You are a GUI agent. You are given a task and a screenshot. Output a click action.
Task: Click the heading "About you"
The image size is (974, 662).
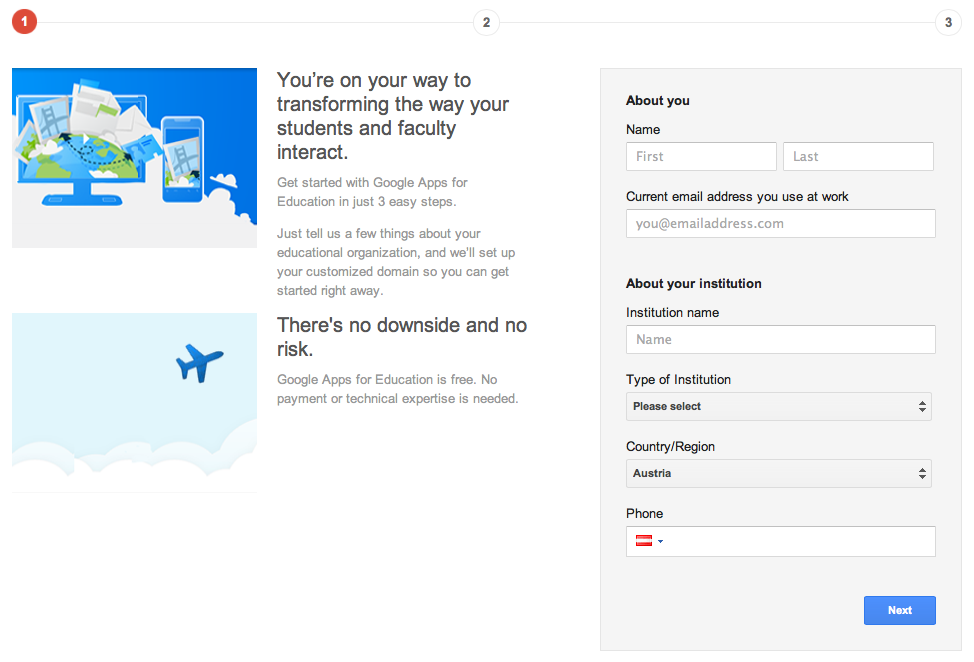[x=658, y=101]
